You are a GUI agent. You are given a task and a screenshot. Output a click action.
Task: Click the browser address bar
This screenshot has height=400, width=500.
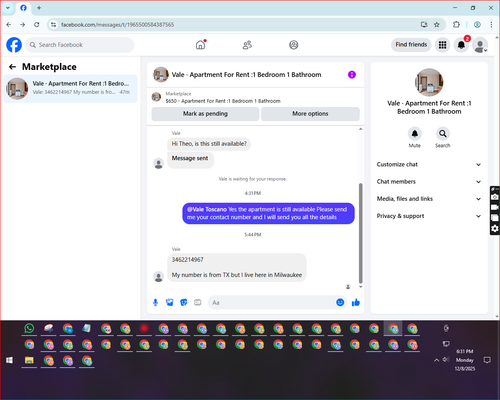[x=233, y=25]
